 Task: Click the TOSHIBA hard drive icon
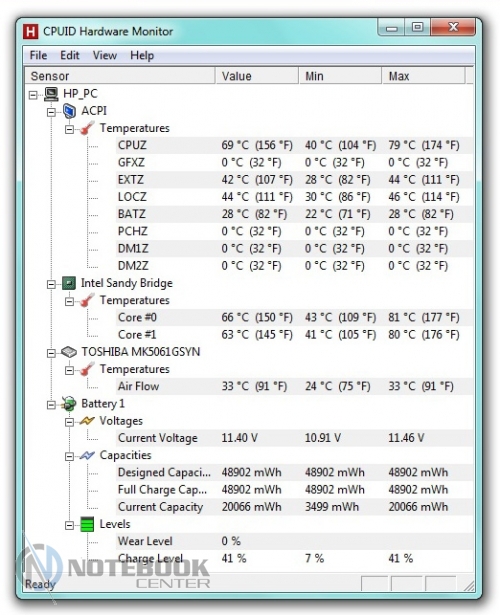pyautogui.click(x=69, y=352)
